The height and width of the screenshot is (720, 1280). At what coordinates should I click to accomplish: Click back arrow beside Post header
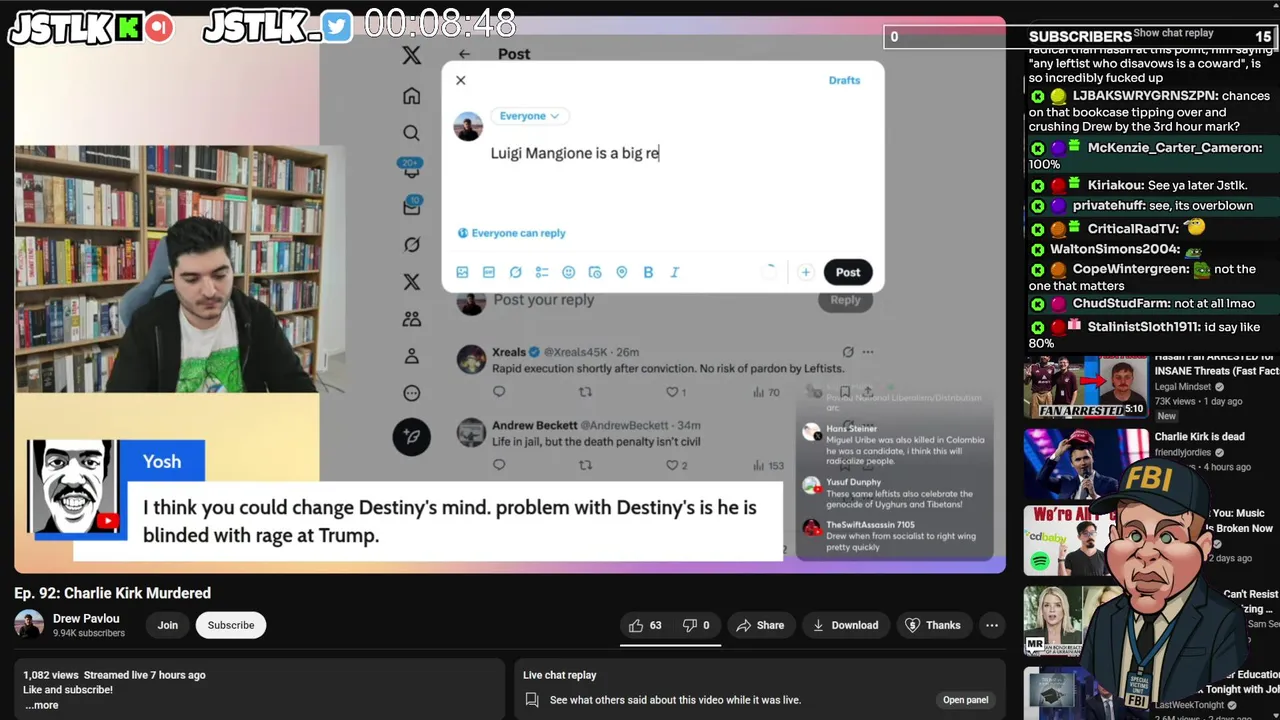coord(464,54)
